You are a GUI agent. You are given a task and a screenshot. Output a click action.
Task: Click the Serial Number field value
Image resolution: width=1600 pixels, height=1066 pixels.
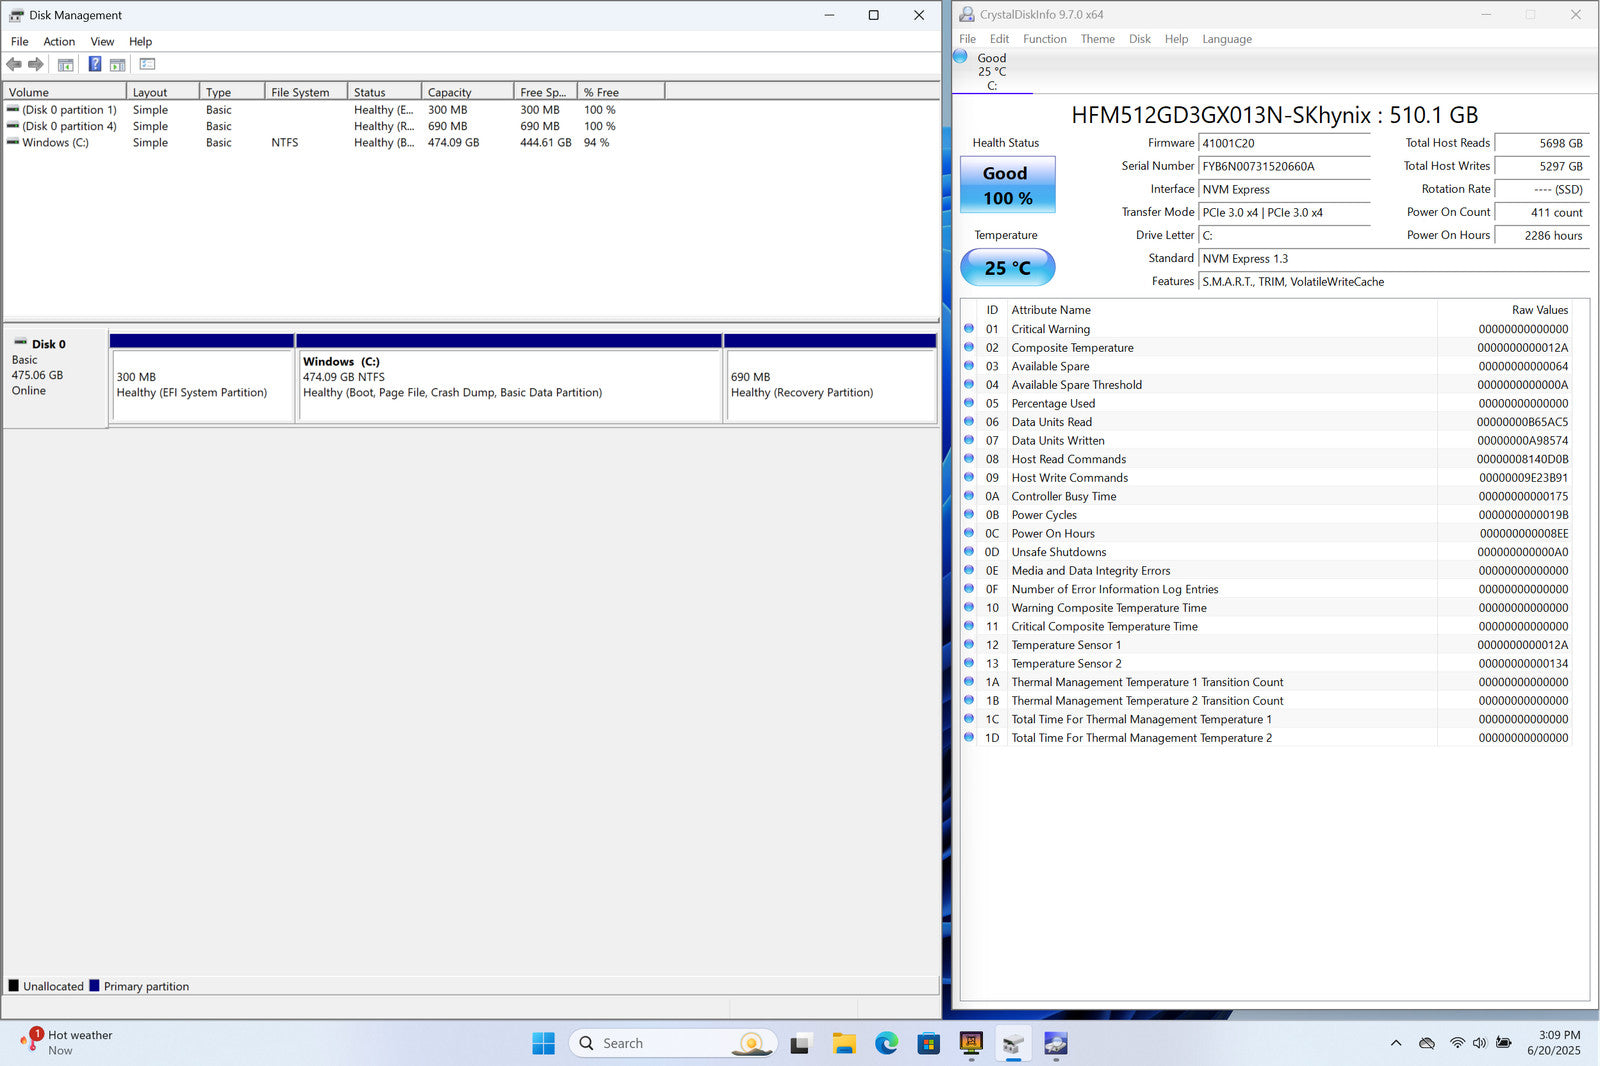coord(1284,166)
